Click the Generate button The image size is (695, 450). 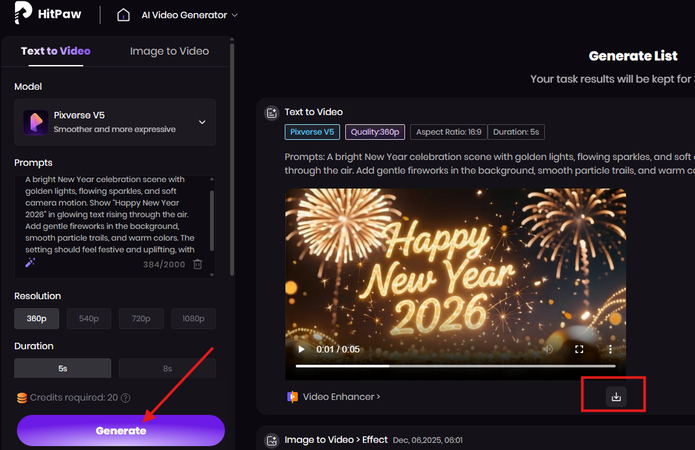coord(121,430)
